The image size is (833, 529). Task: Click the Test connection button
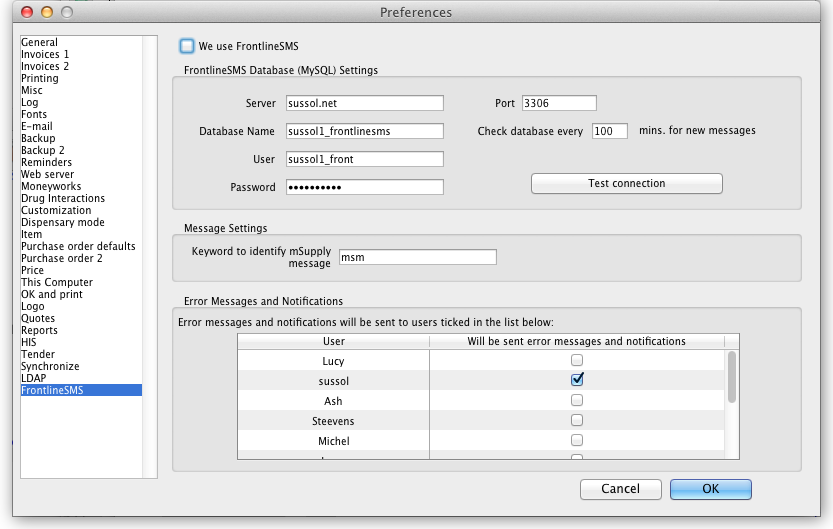(626, 184)
